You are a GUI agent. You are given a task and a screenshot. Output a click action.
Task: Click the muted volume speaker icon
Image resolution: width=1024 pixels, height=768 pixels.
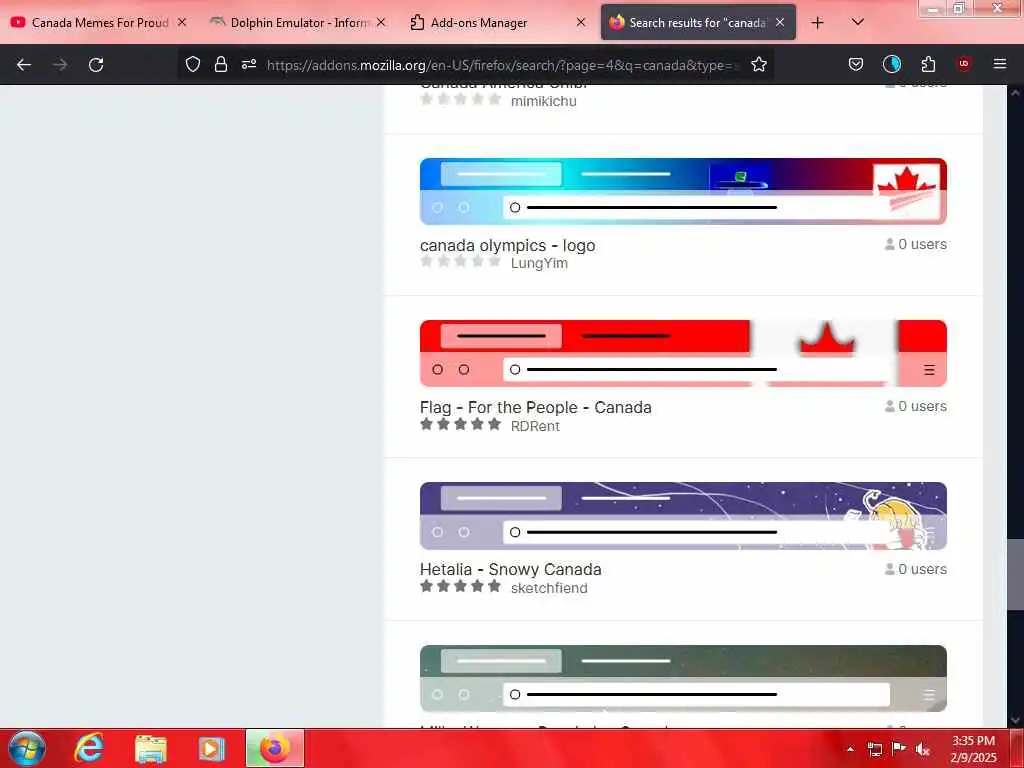click(922, 749)
